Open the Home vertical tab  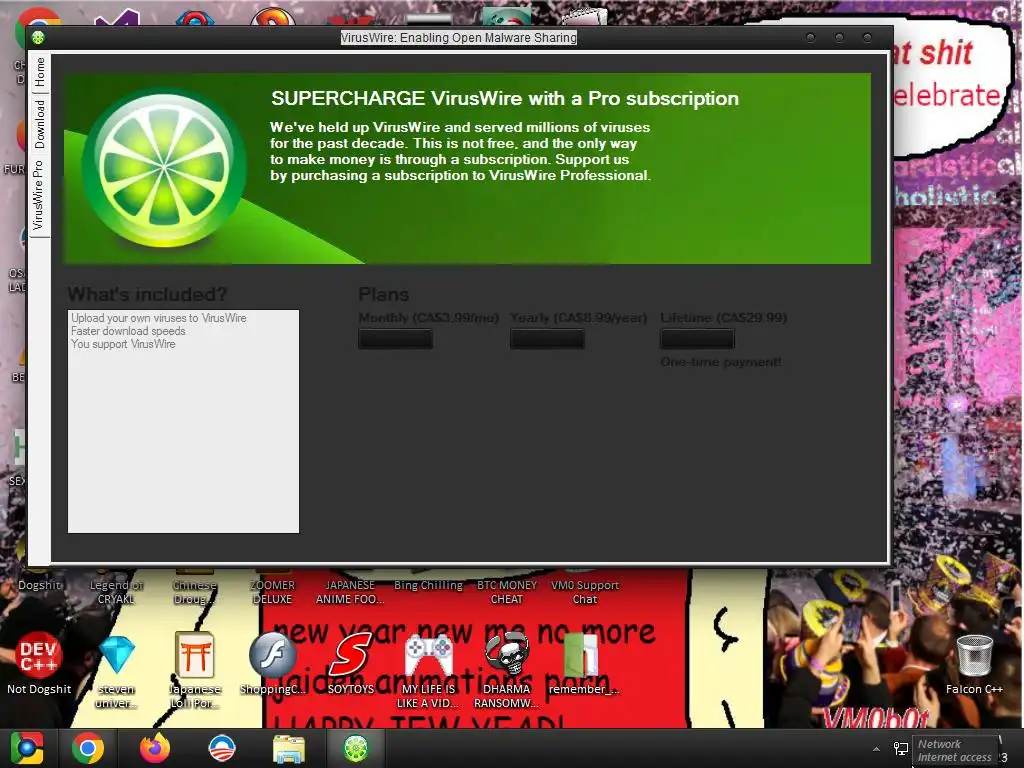coord(40,72)
